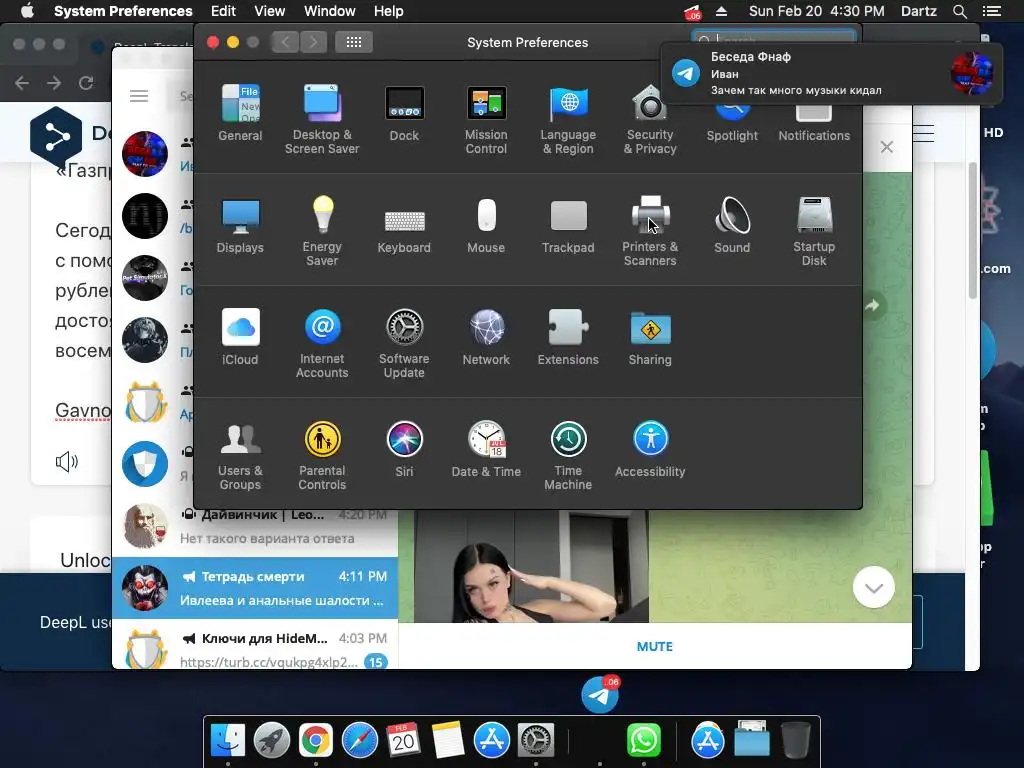Viewport: 1024px width, 768px height.
Task: Open Sound preferences
Action: pos(732,225)
